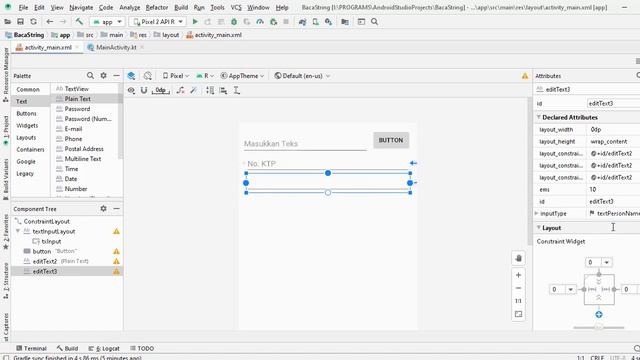
Task: Select activity_main.xml editor tab
Action: 48,47
